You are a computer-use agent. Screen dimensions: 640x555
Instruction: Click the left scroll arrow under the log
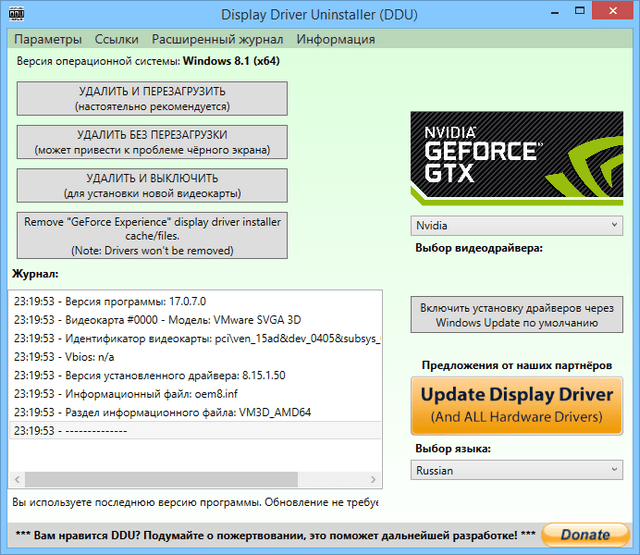tap(18, 480)
